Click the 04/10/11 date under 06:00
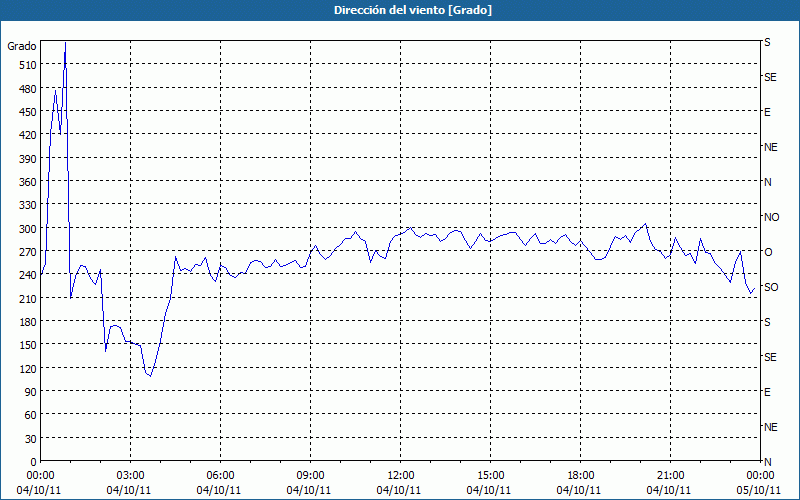 [219, 490]
